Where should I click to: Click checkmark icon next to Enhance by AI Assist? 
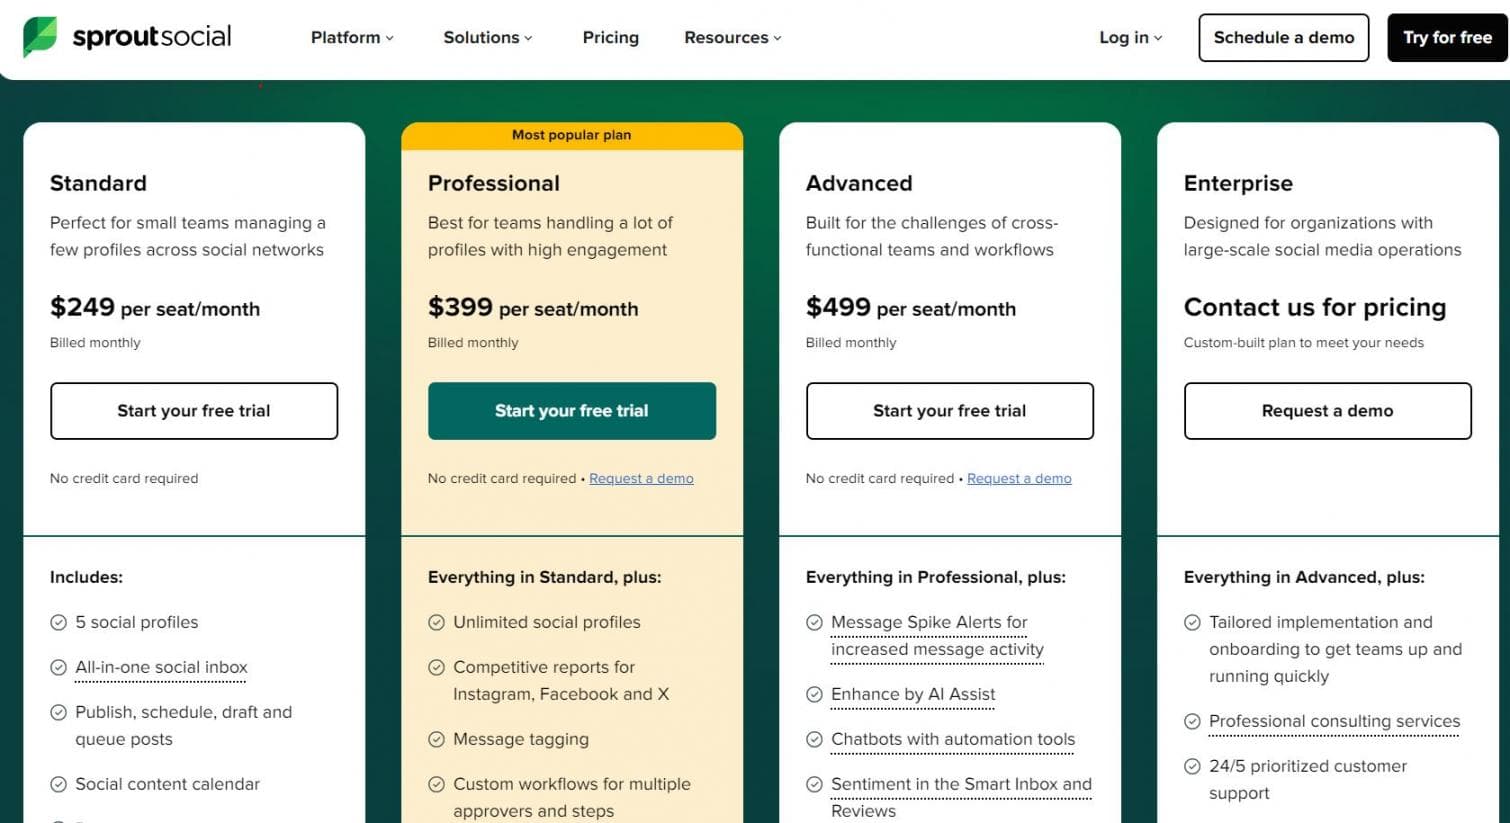click(x=815, y=695)
